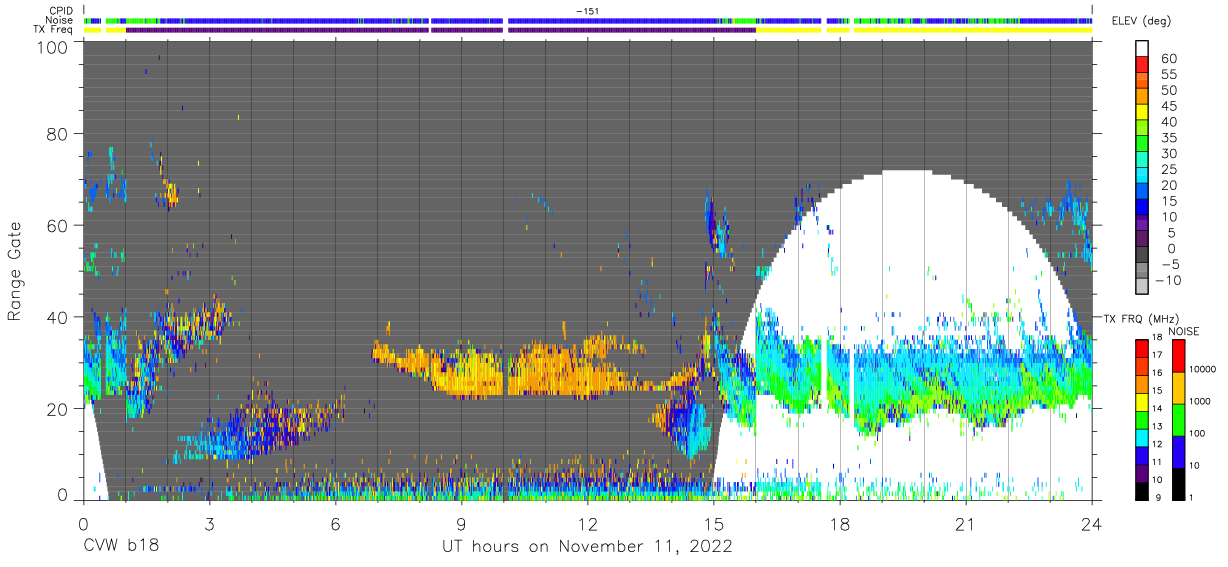The image size is (1228, 567).
Task: Click the 30 label on ELEV colorbar
Action: pyautogui.click(x=1168, y=153)
